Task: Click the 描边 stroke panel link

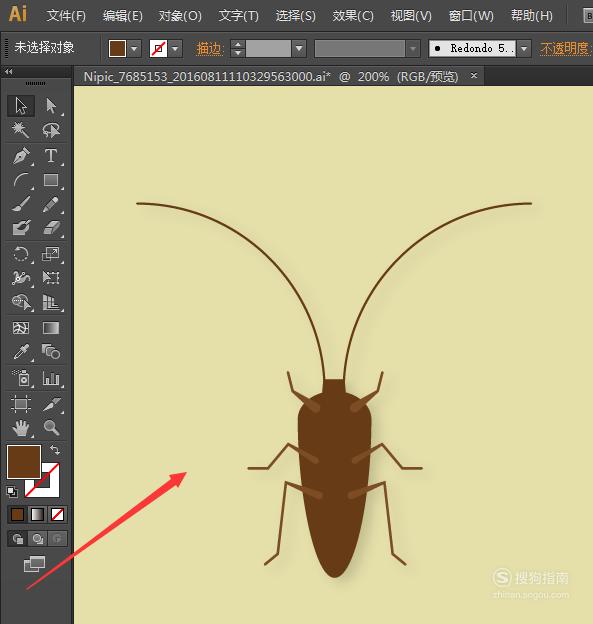Action: pos(210,49)
